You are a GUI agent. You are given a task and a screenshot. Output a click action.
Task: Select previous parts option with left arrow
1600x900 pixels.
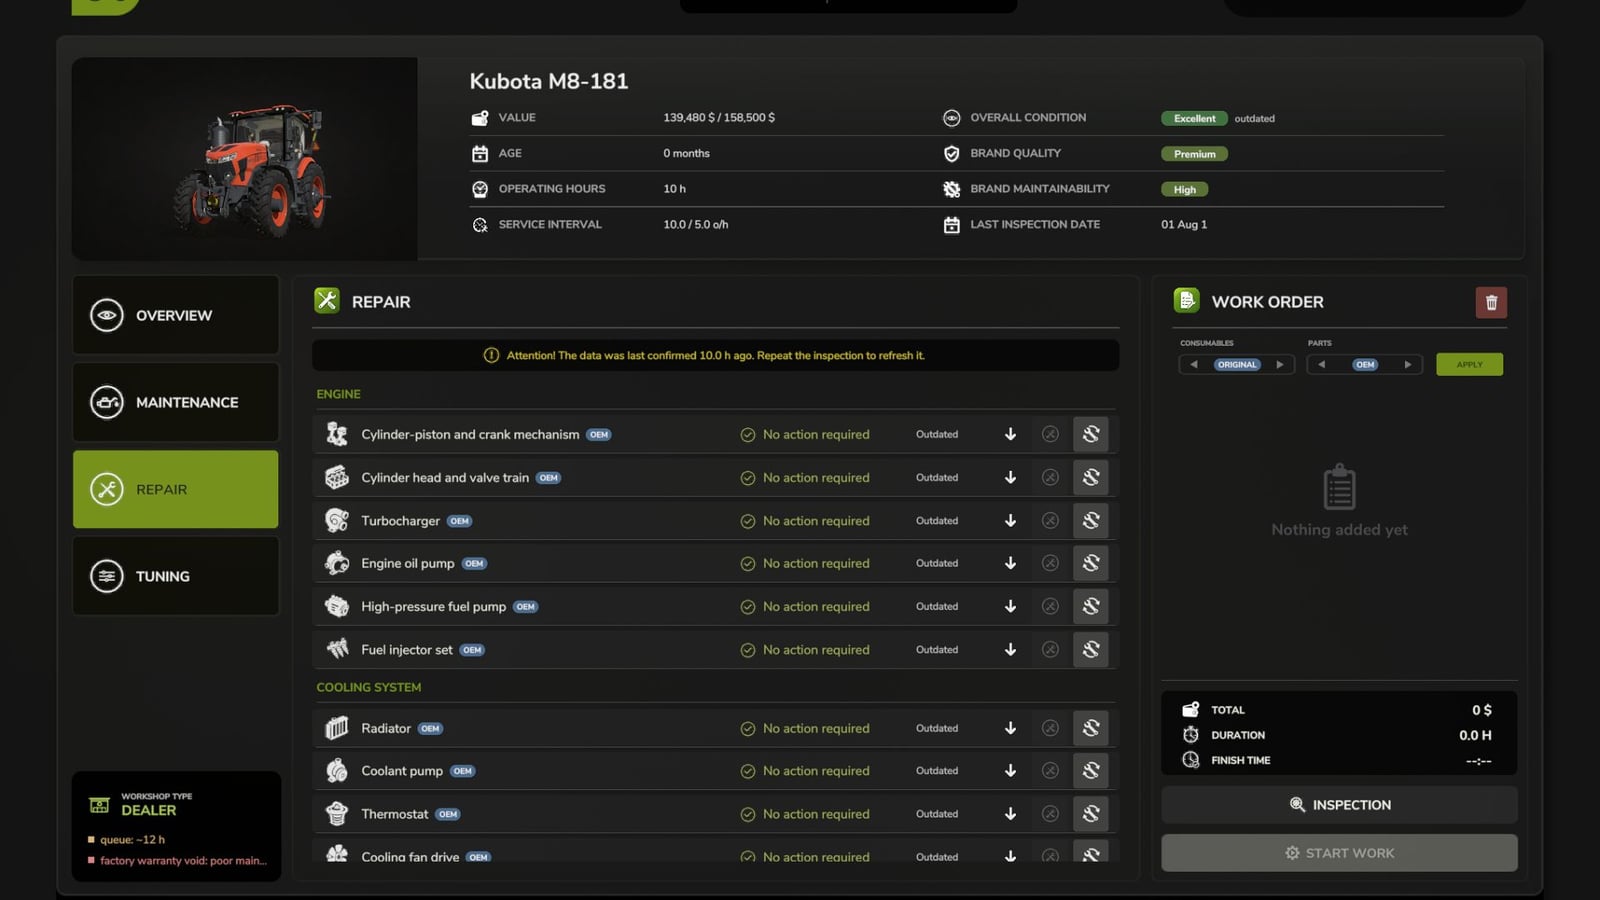1321,365
